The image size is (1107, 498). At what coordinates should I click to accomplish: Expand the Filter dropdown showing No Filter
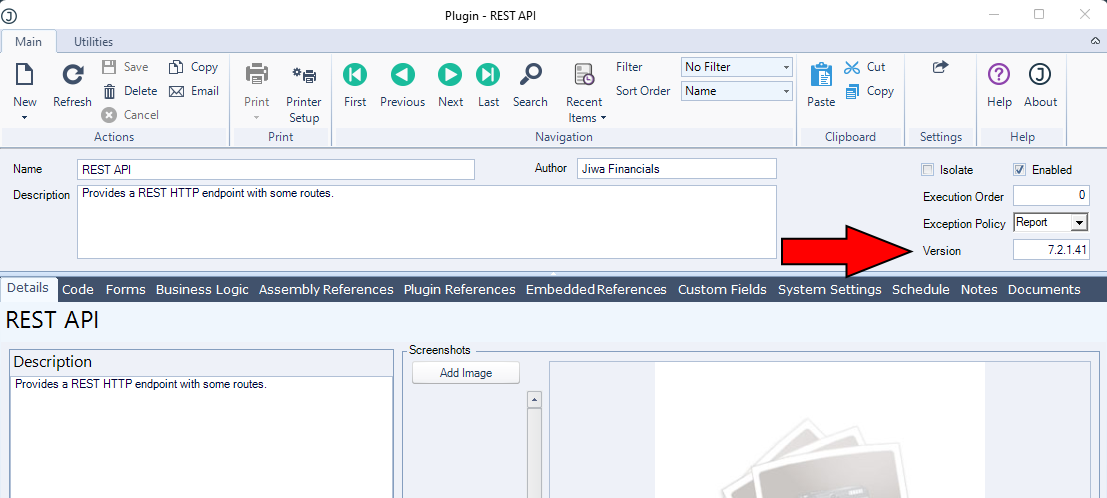[786, 67]
